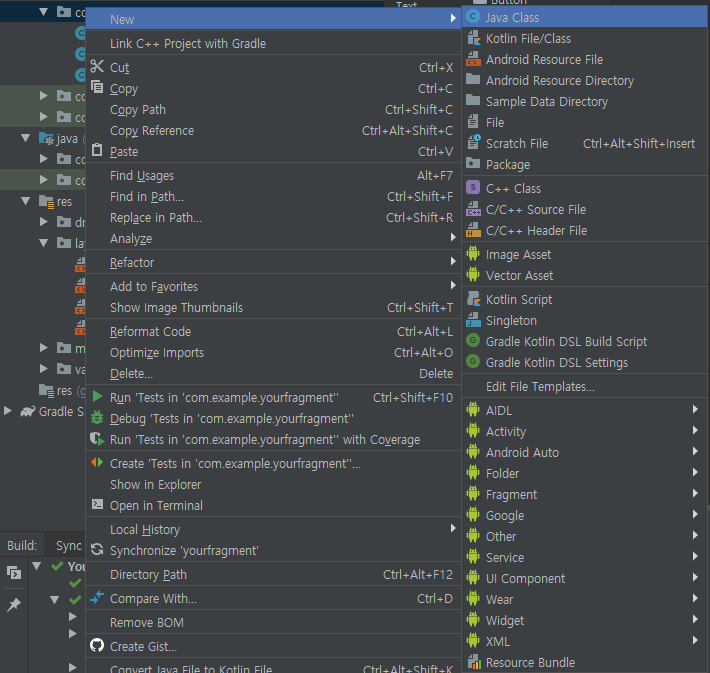The image size is (710, 673).
Task: Collapse the res folder tree node
Action: [26, 201]
